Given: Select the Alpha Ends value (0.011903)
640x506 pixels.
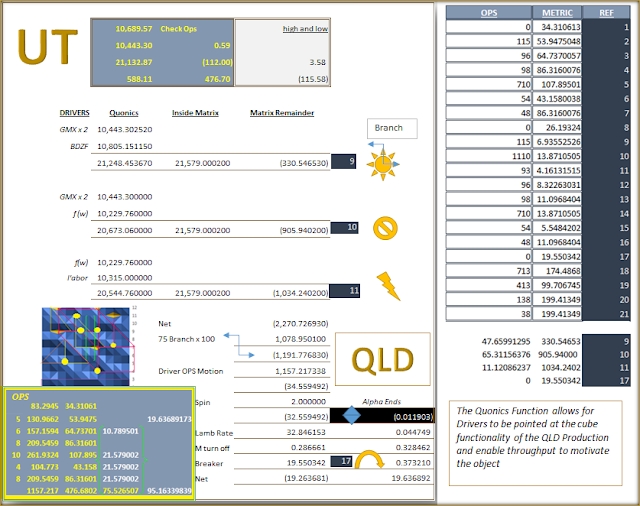Looking at the screenshot, I should [413, 417].
